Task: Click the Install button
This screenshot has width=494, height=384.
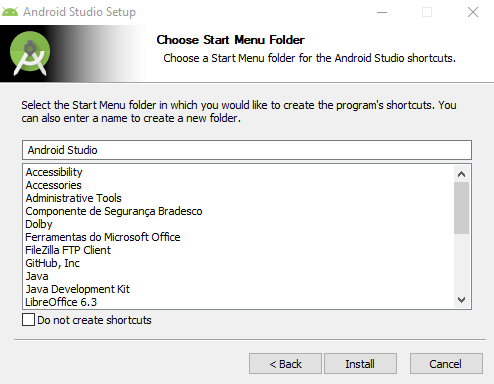Action: pos(360,364)
